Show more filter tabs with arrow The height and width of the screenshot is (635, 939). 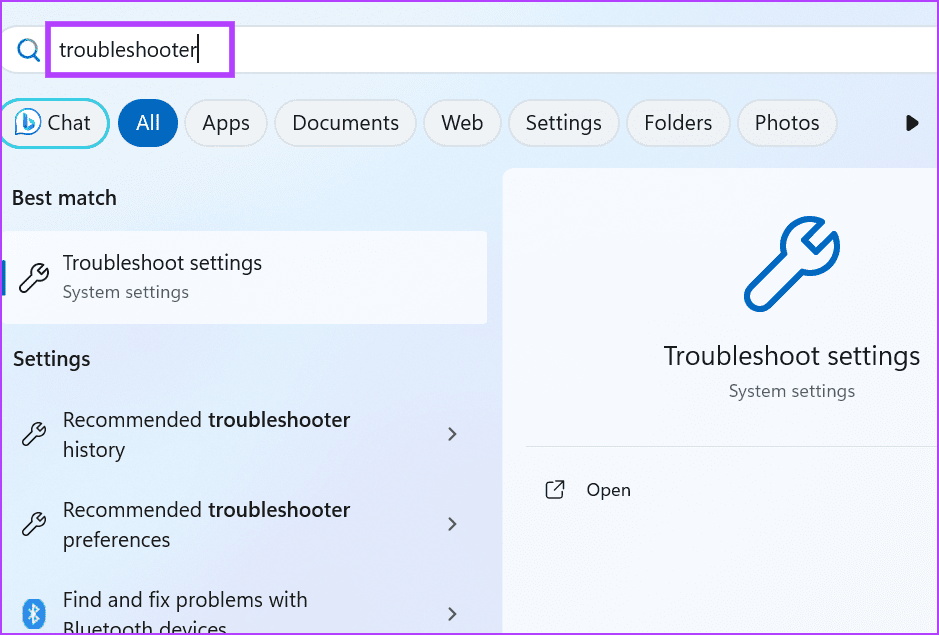click(912, 123)
